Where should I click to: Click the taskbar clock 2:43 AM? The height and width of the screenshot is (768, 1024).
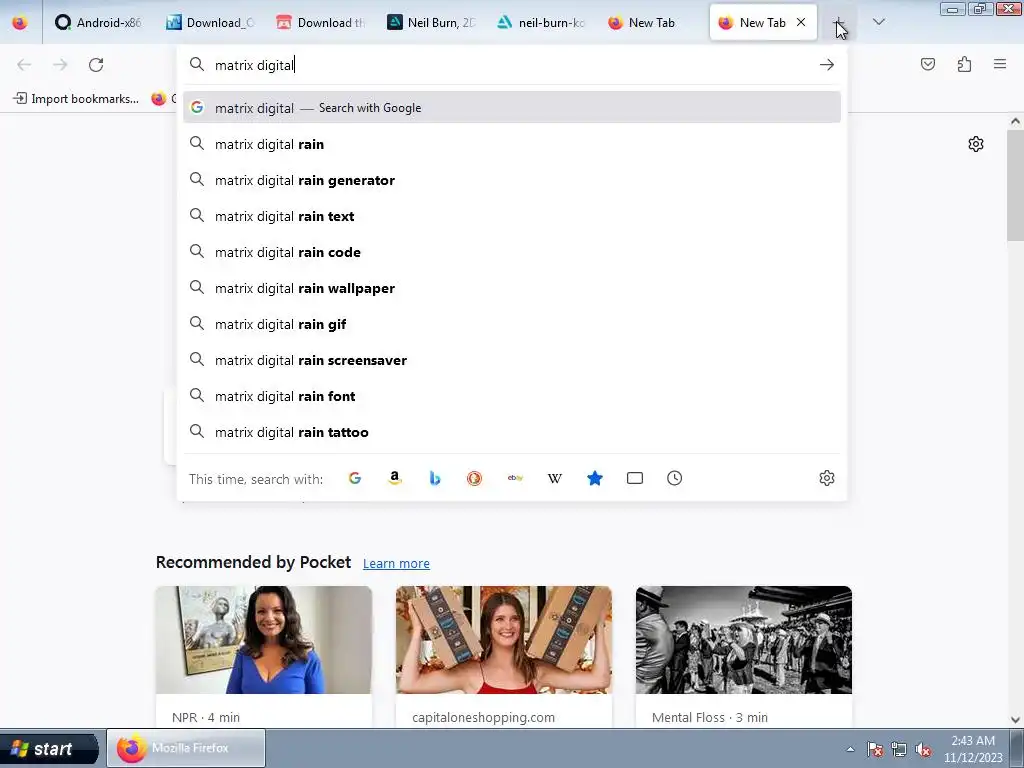coord(973,749)
